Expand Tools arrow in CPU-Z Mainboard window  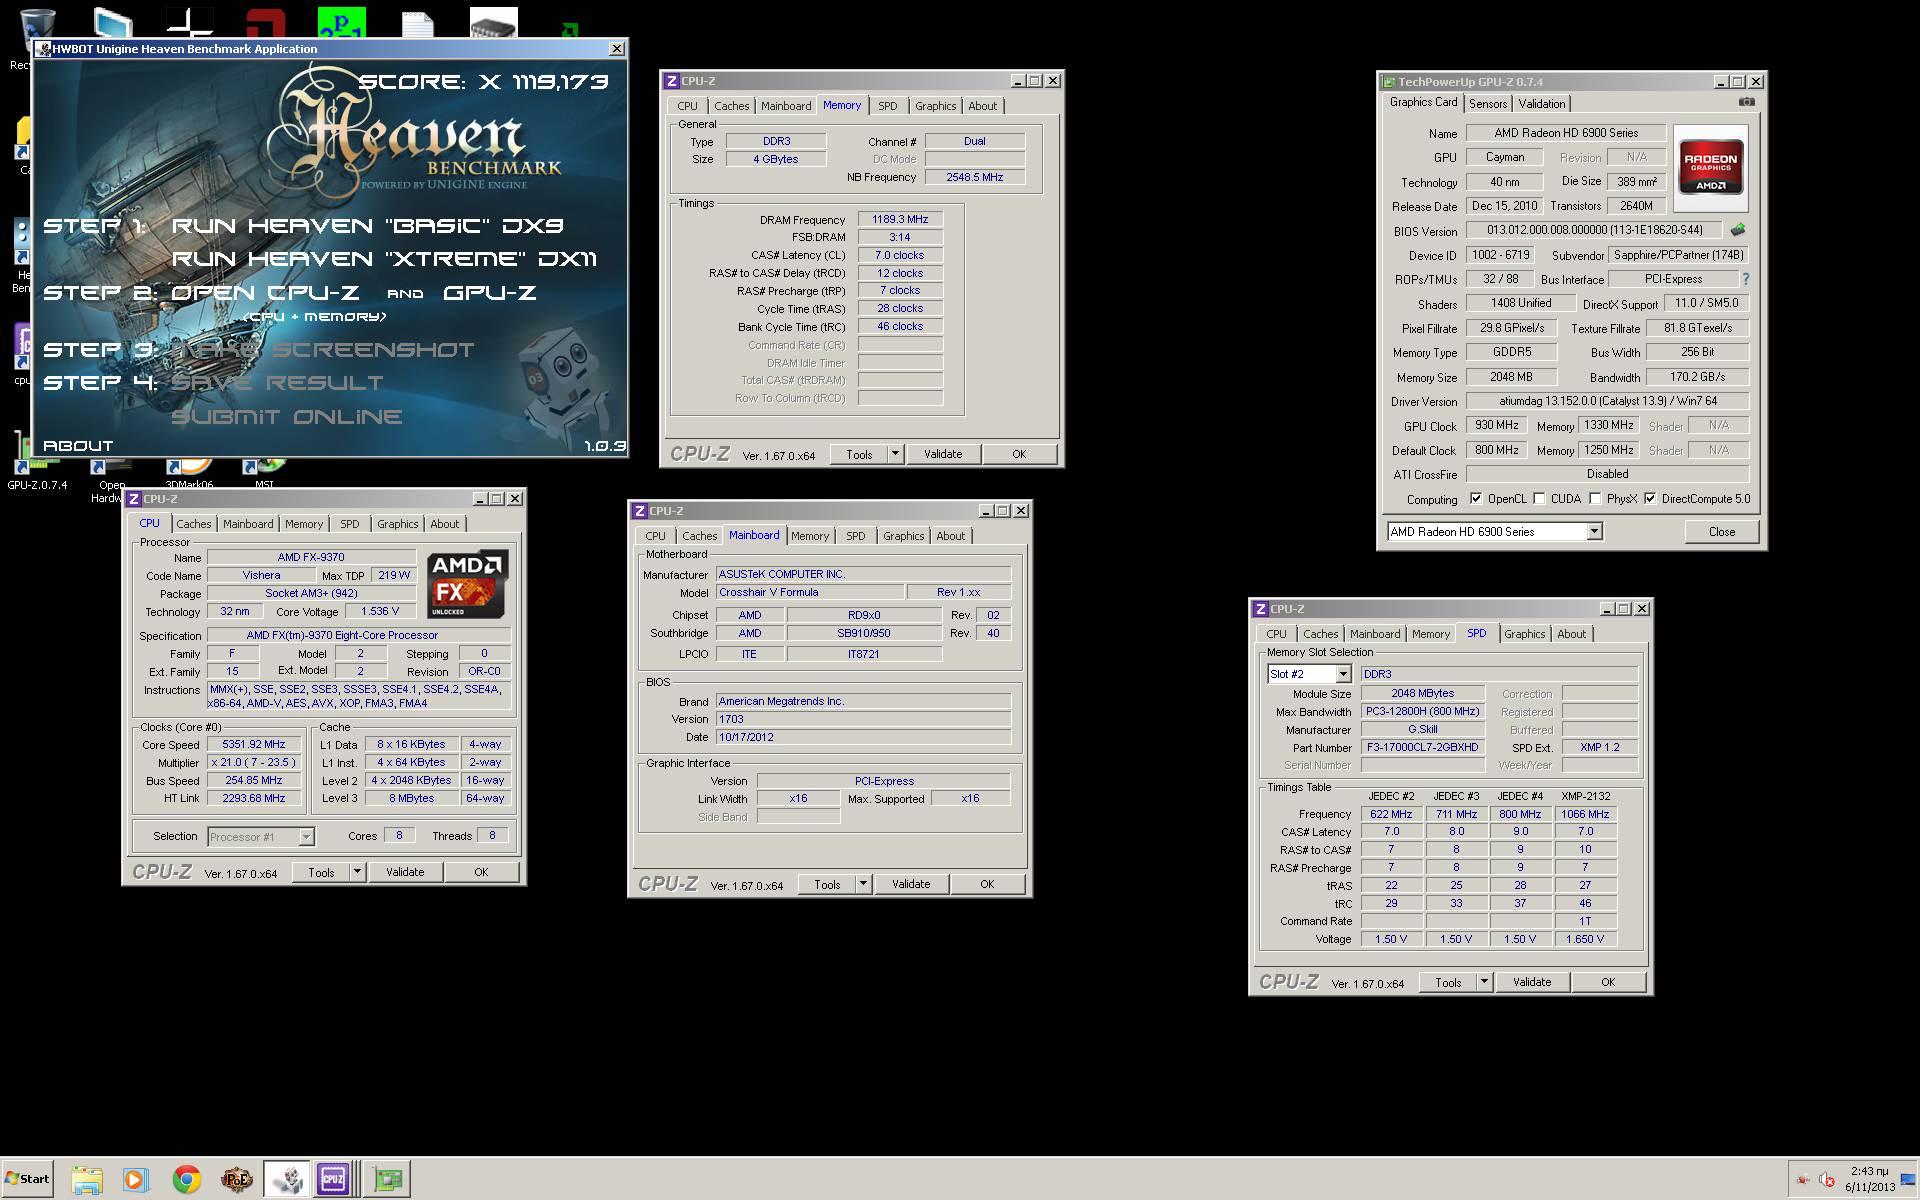(863, 884)
